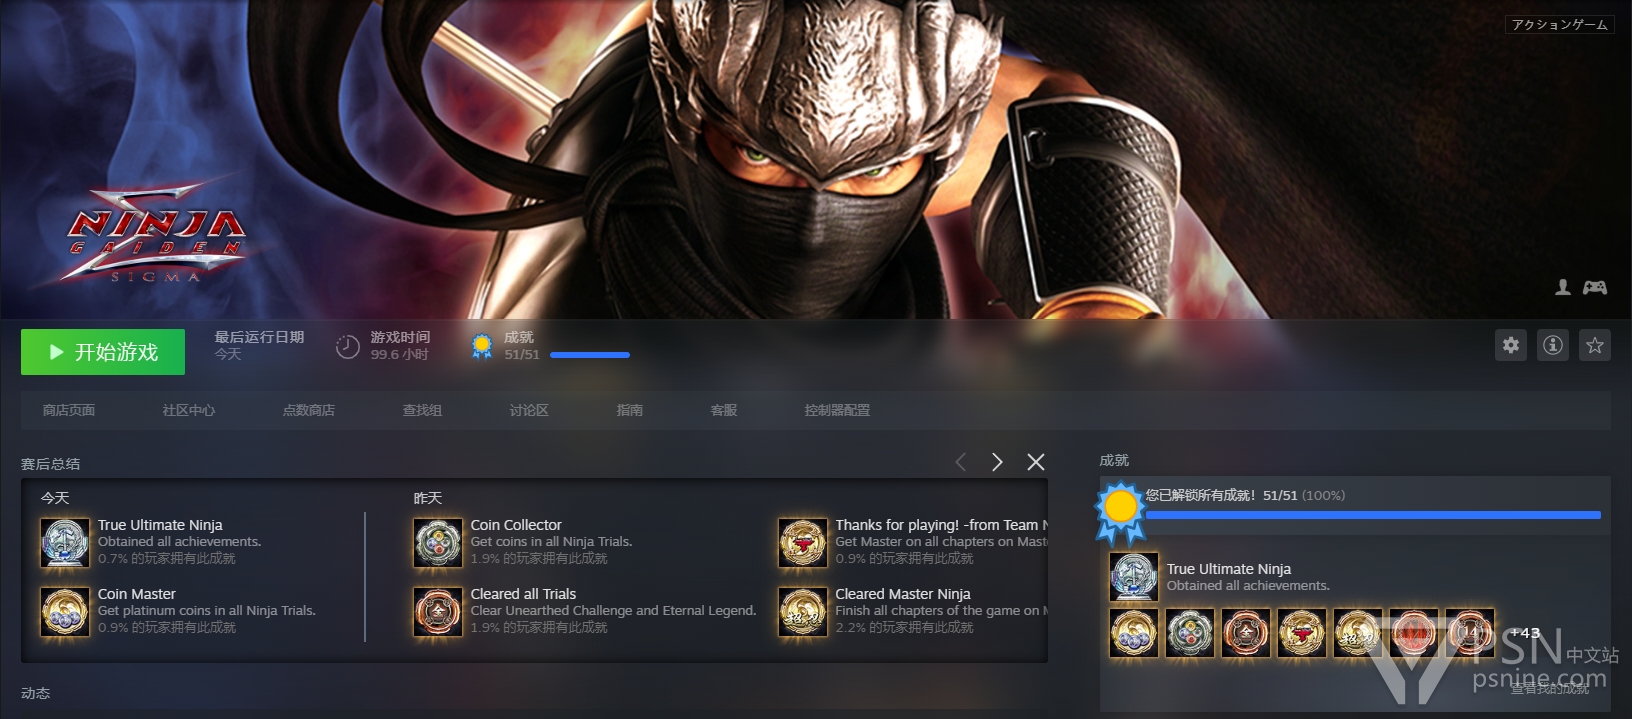The height and width of the screenshot is (719, 1632).
Task: Click silver coins medal in 成就 panel icon row
Action: (x=1190, y=633)
